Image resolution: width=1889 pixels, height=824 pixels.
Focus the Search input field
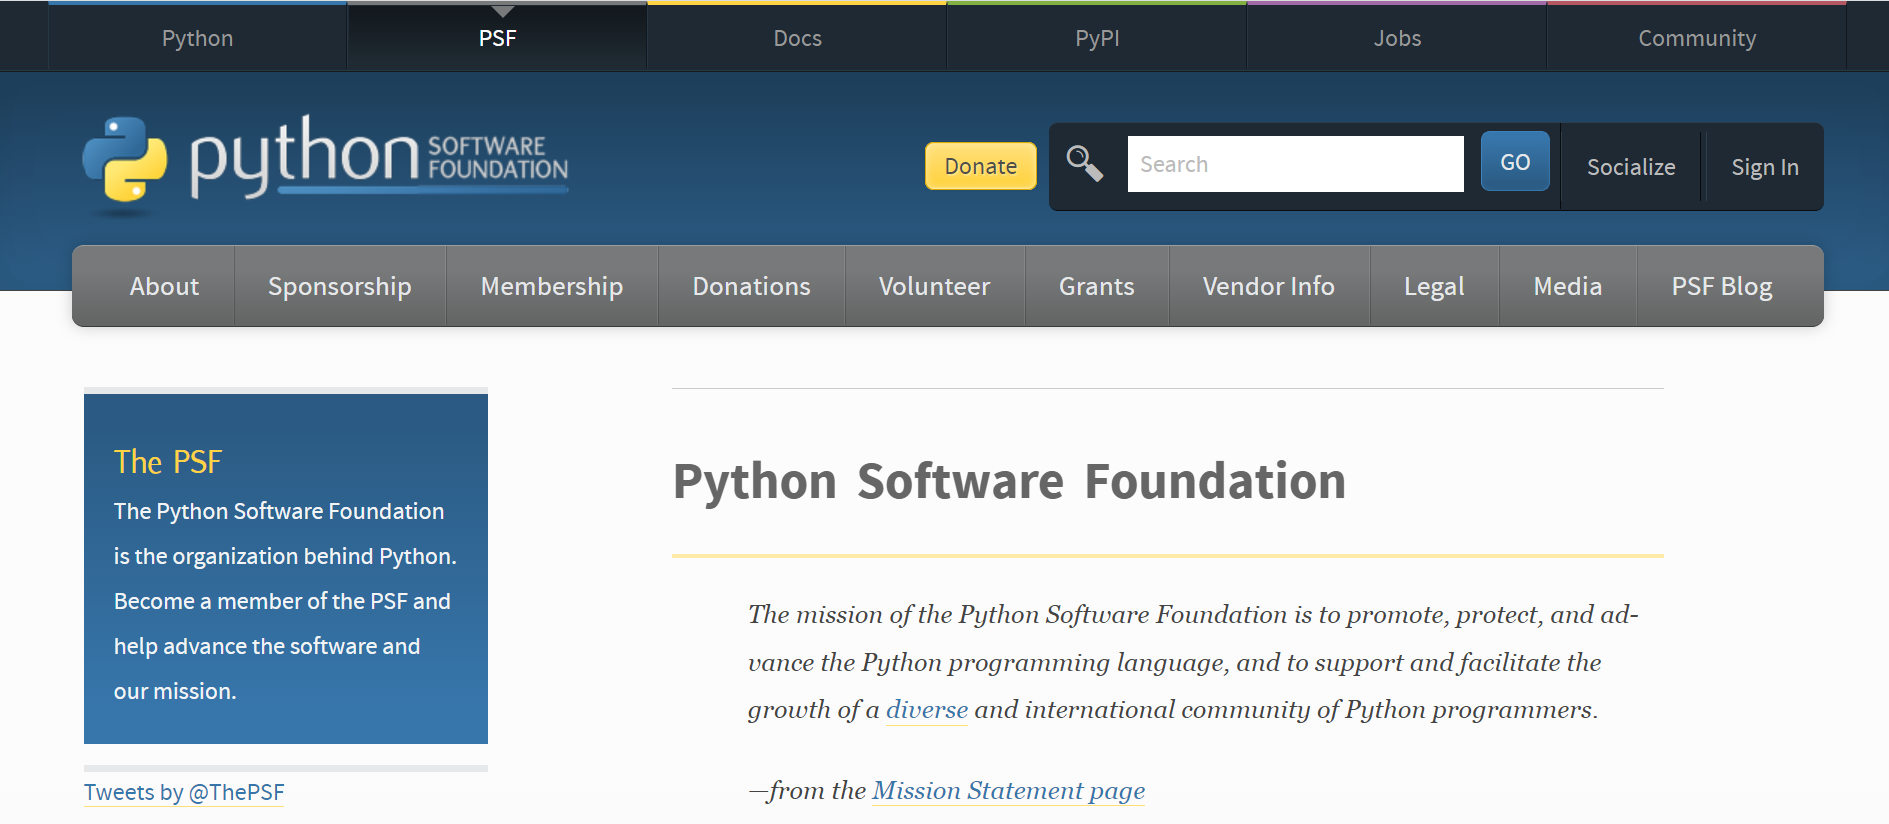click(x=1296, y=164)
